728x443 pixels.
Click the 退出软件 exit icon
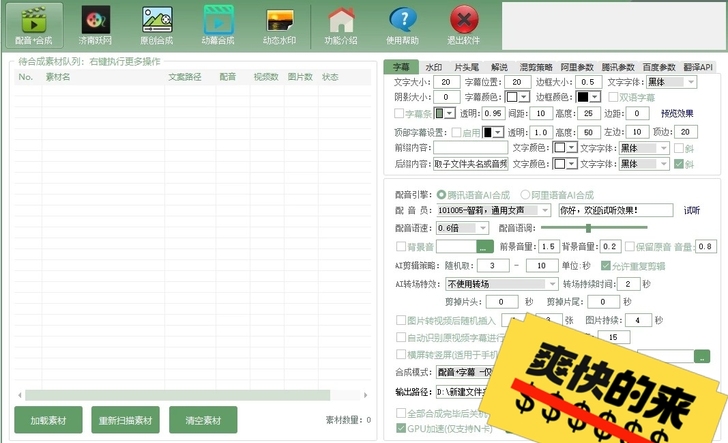pyautogui.click(x=464, y=26)
